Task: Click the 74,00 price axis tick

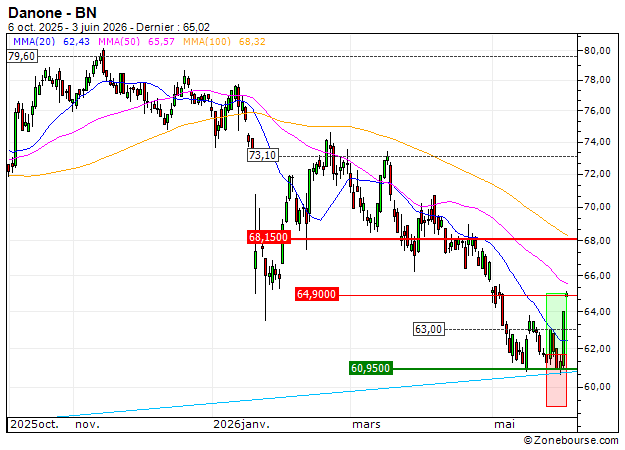Action: (597, 142)
